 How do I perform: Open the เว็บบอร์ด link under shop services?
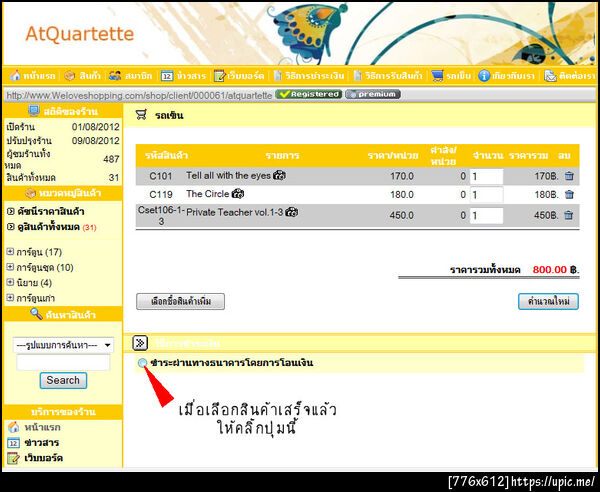point(44,458)
